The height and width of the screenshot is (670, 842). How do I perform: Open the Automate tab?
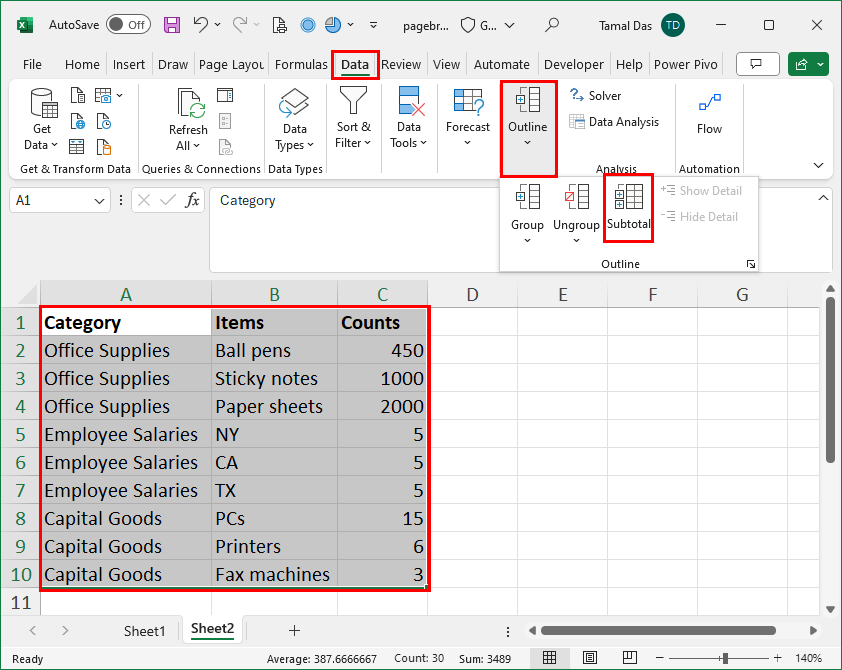[x=502, y=64]
